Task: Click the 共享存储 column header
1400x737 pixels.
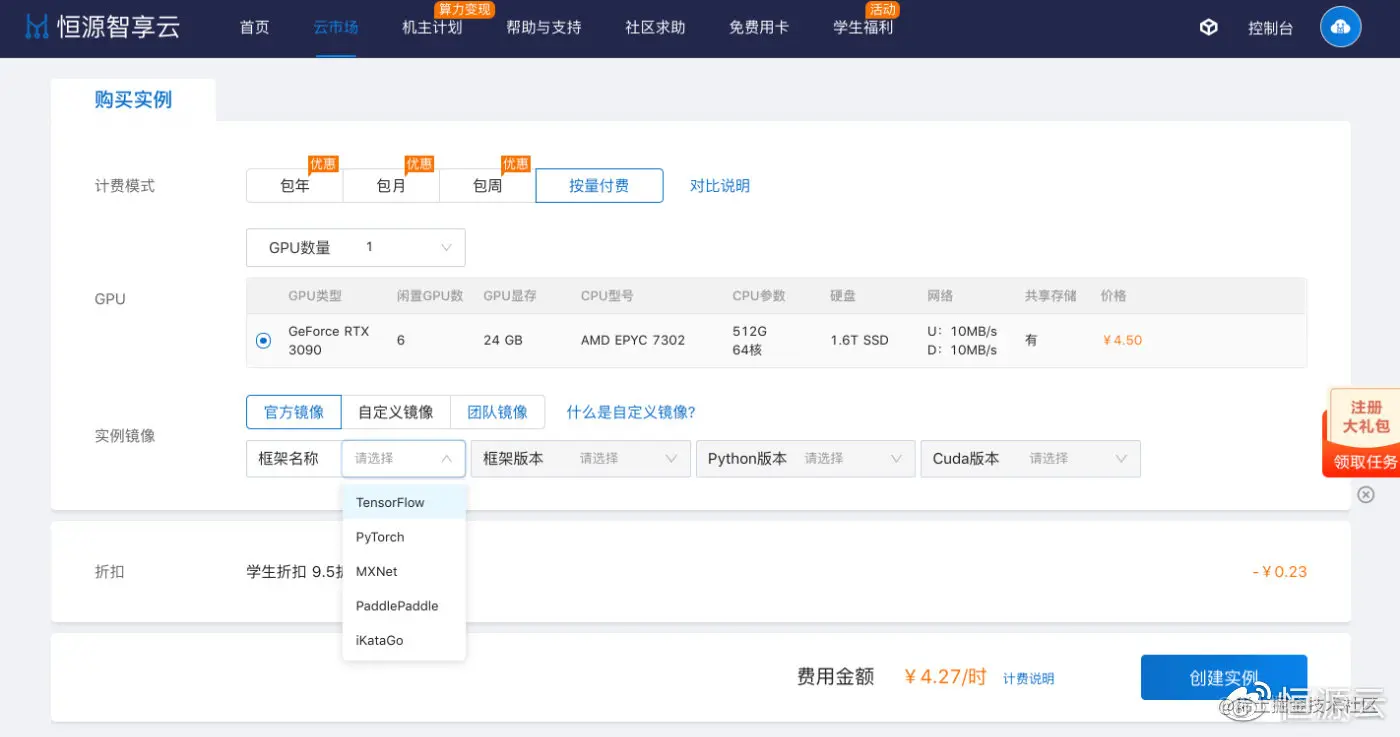Action: (1050, 296)
